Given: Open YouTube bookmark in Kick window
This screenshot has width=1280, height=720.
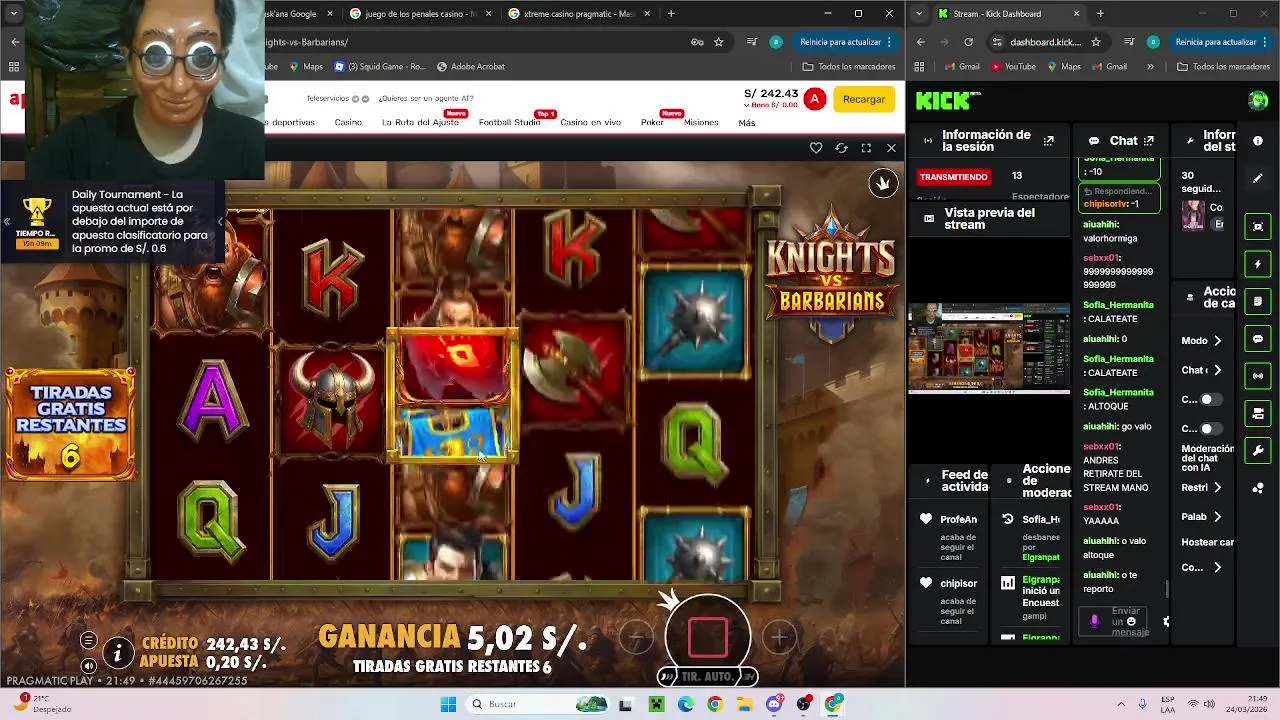Looking at the screenshot, I should click(x=1013, y=67).
